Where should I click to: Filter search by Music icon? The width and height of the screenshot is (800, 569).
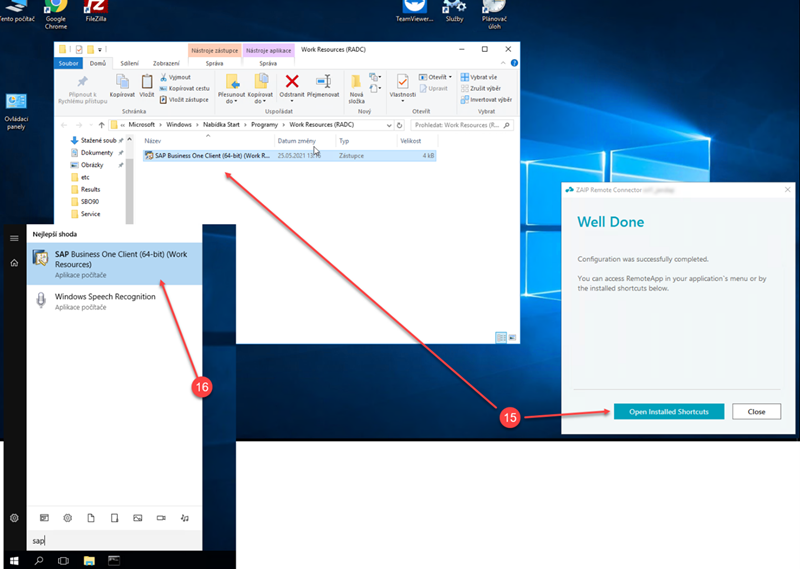(185, 517)
